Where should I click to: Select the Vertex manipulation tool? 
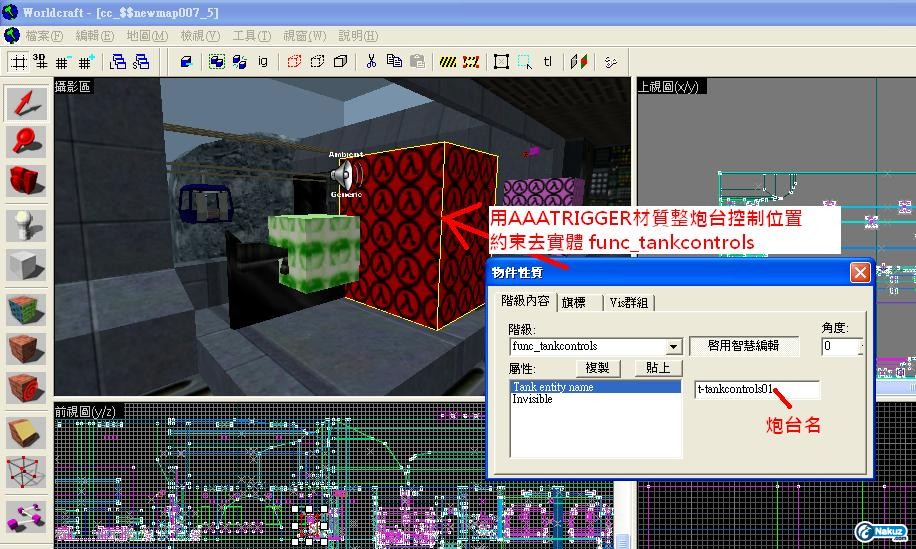(x=26, y=472)
